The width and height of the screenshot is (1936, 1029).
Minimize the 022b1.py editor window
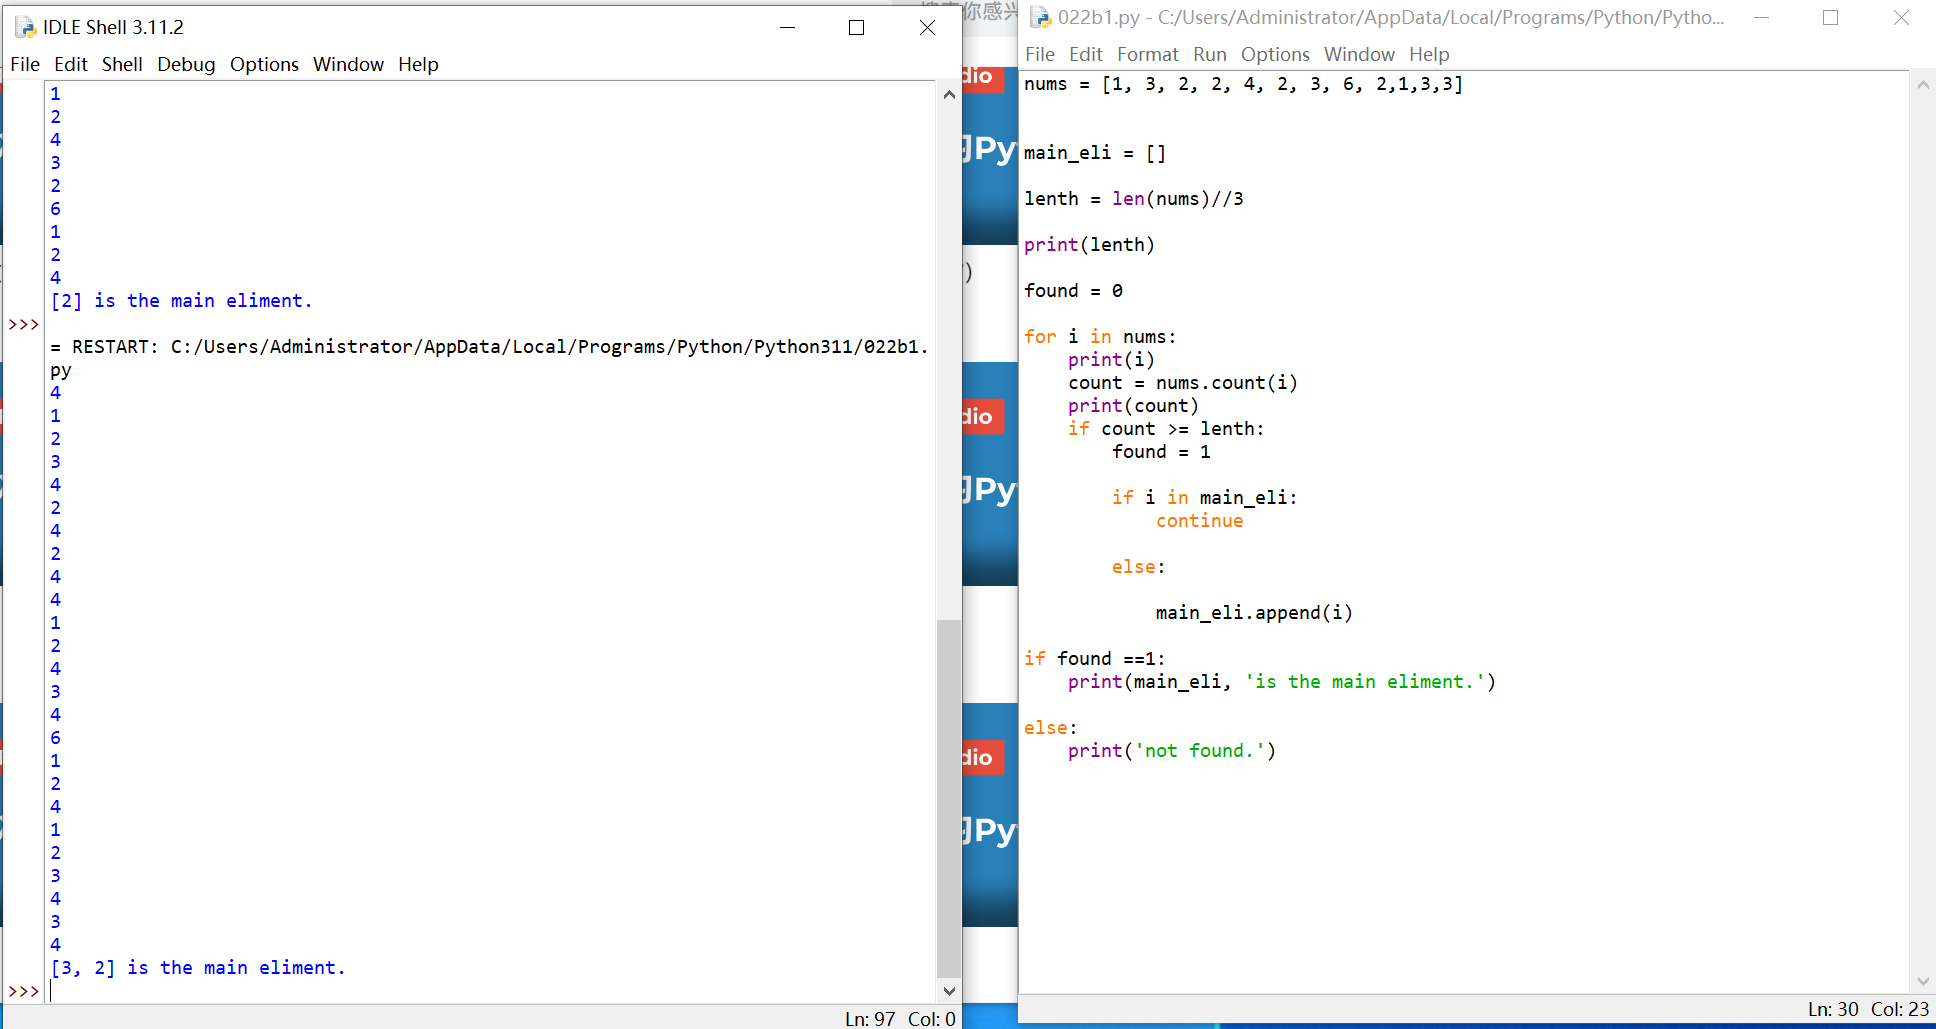[x=1762, y=17]
